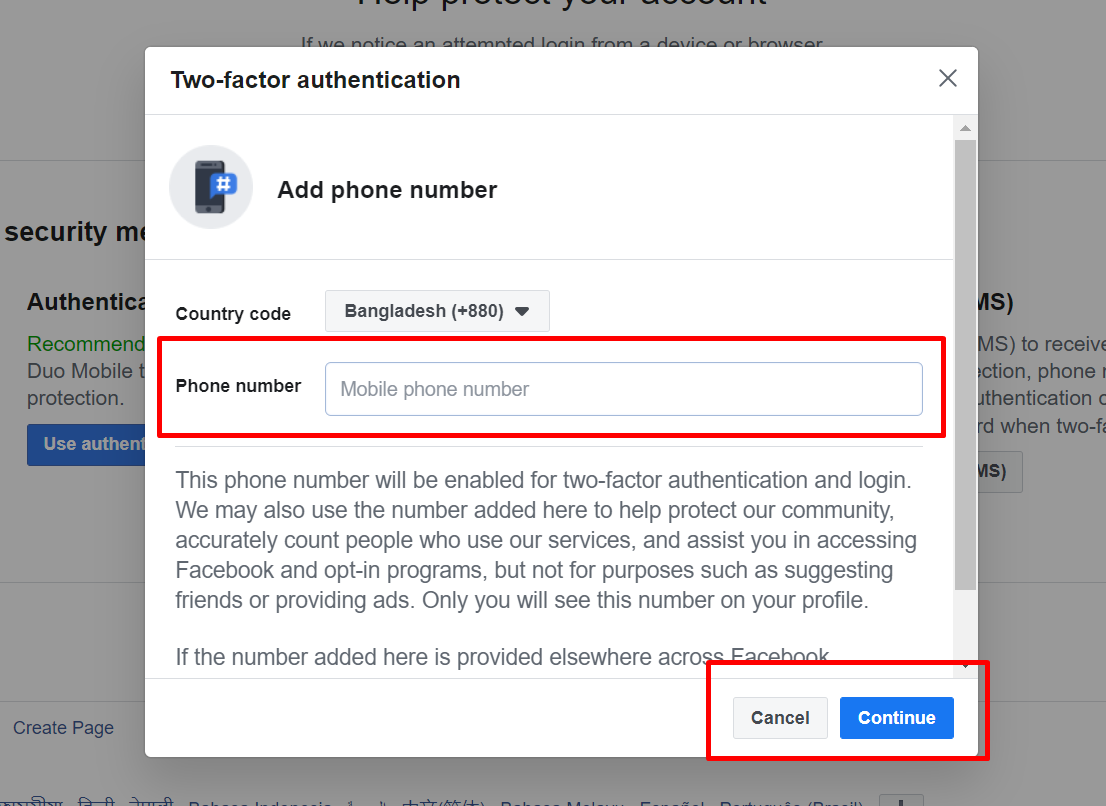Click the dialog's vertical scrollbar thumb

pyautogui.click(x=965, y=365)
